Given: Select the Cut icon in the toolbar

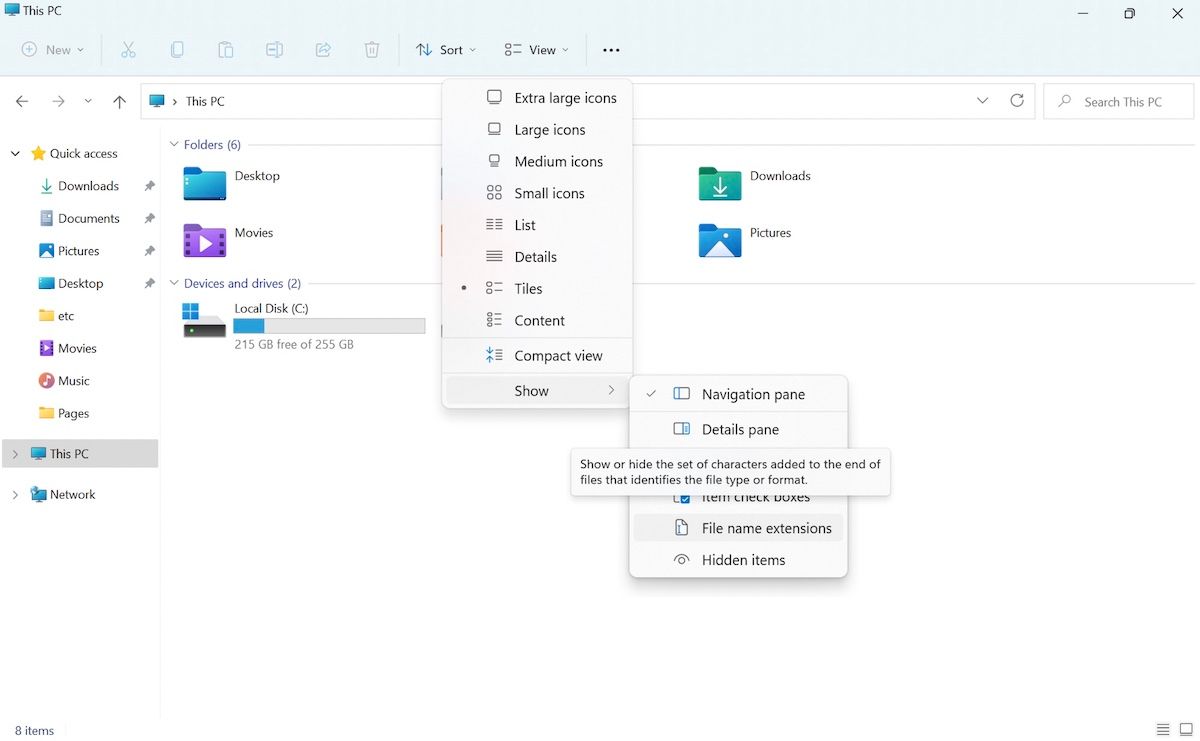Looking at the screenshot, I should [x=128, y=49].
